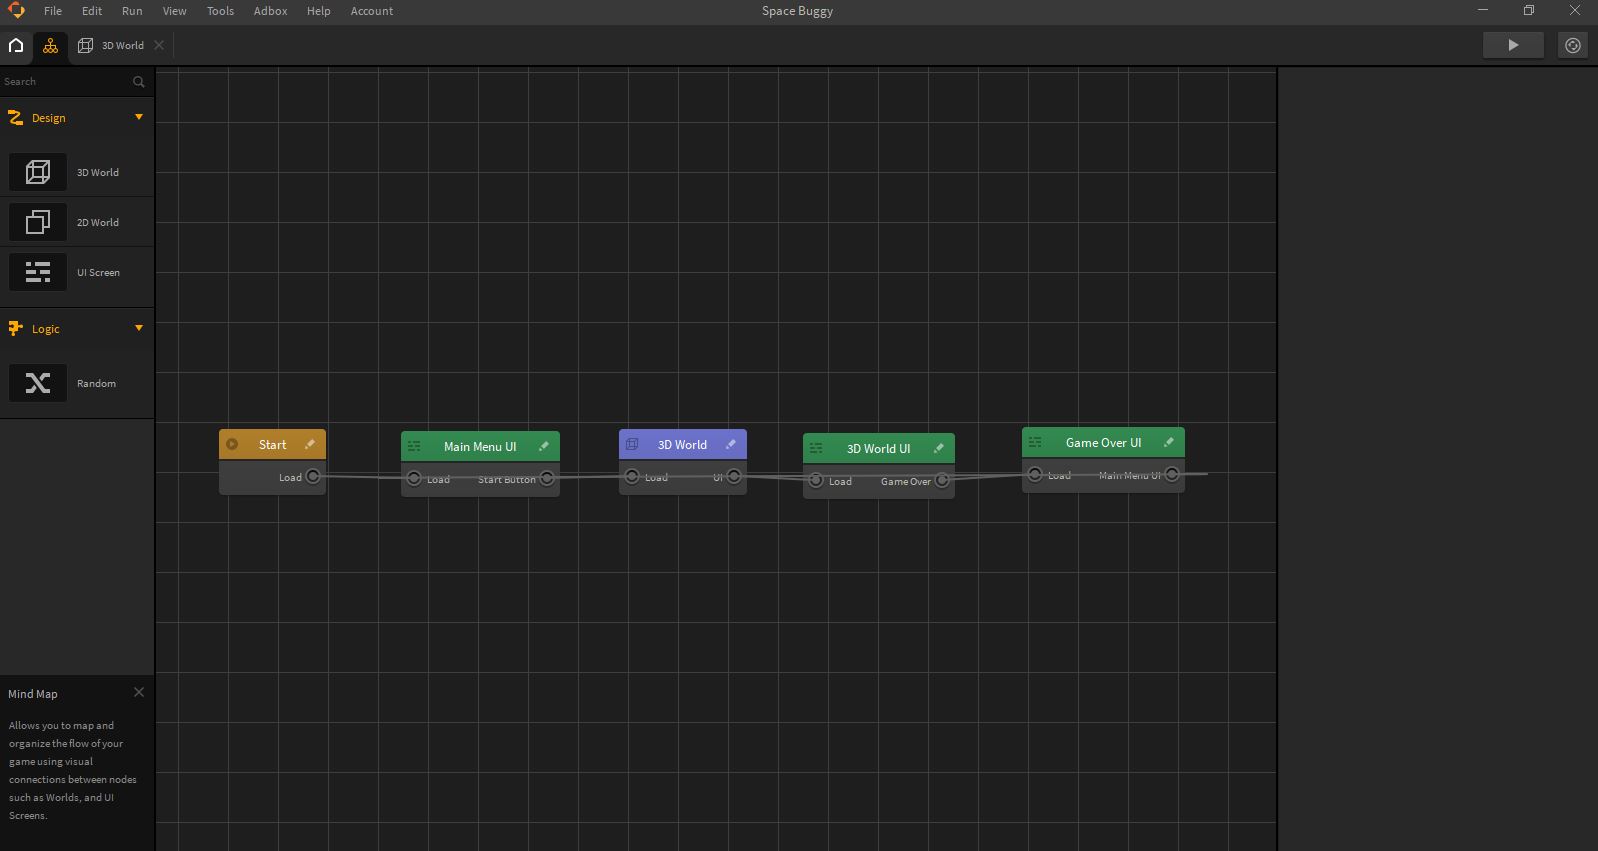
Task: Select the Random logic node icon
Action: tap(38, 383)
